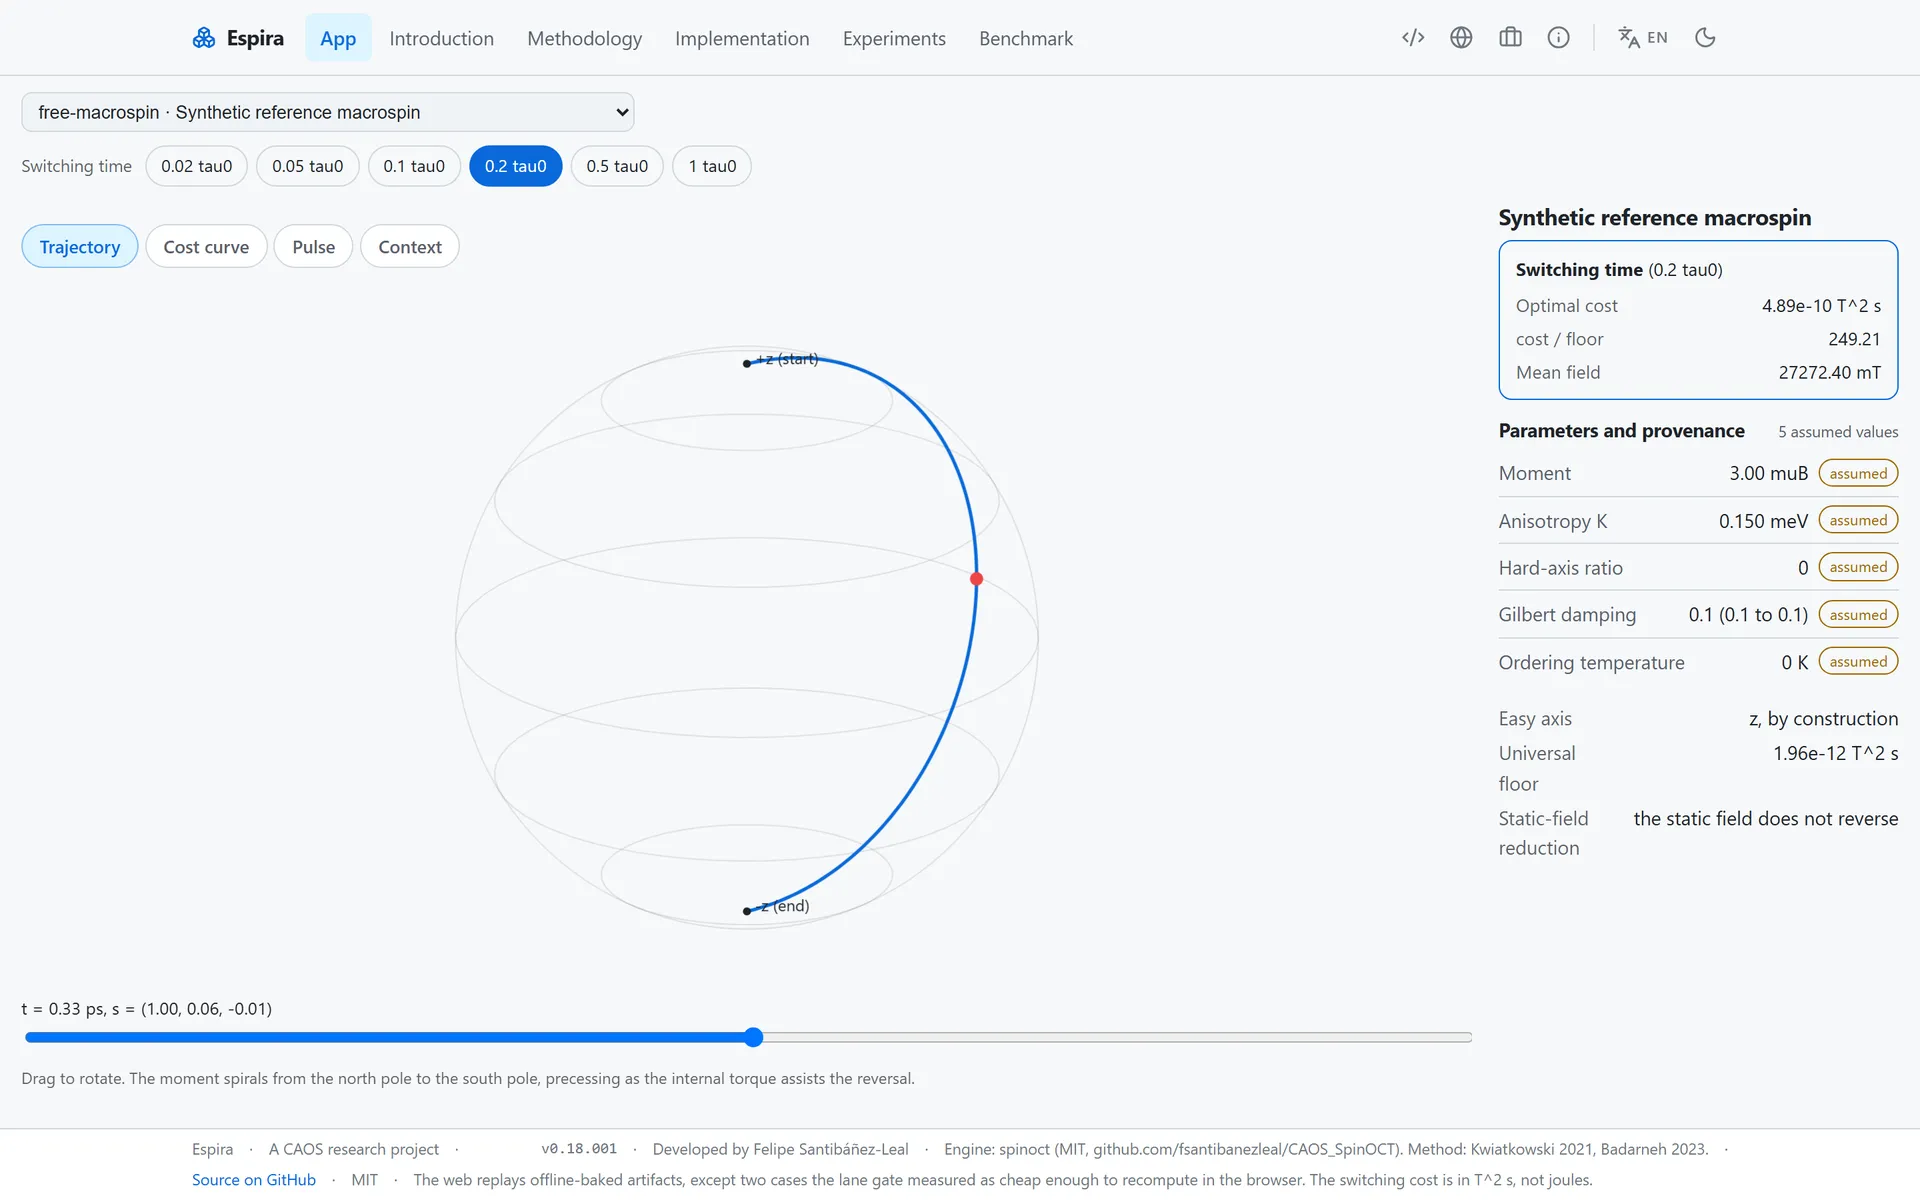Viewport: 1920px width, 1200px height.
Task: Click the red moment marker on sphere
Action: pos(977,579)
